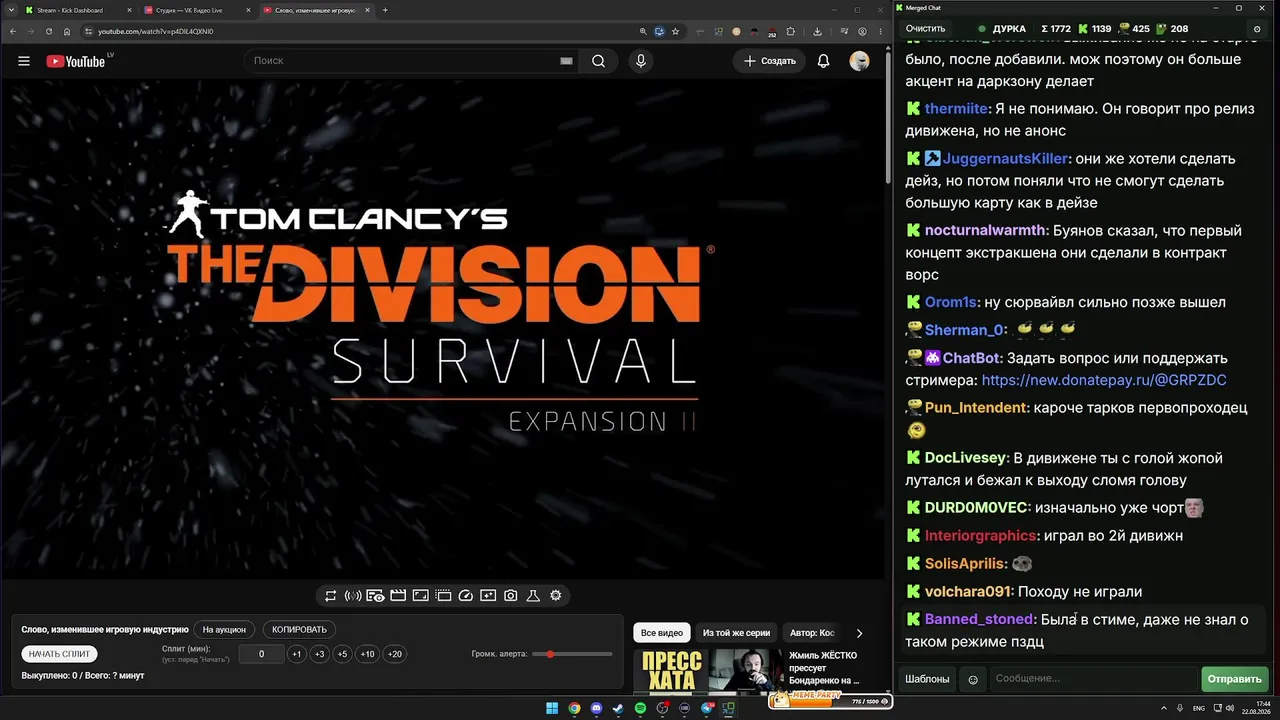Open the donatepay.ru link in chat
The width and height of the screenshot is (1280, 720).
[x=1104, y=380]
